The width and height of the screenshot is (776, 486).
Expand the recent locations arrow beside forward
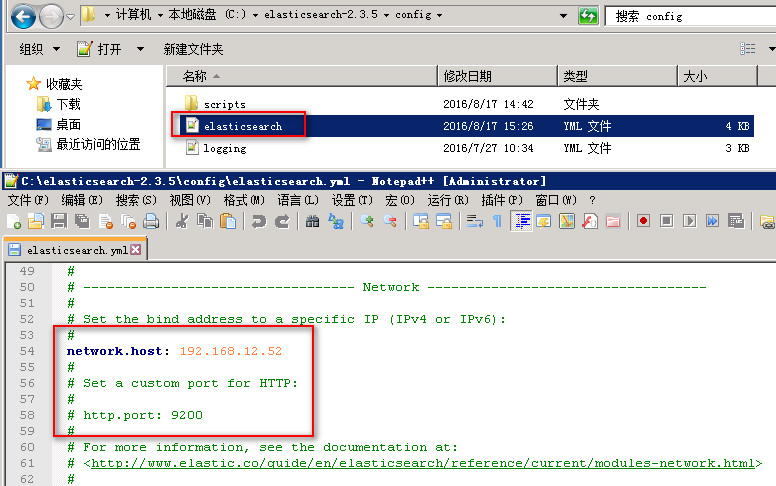point(70,16)
